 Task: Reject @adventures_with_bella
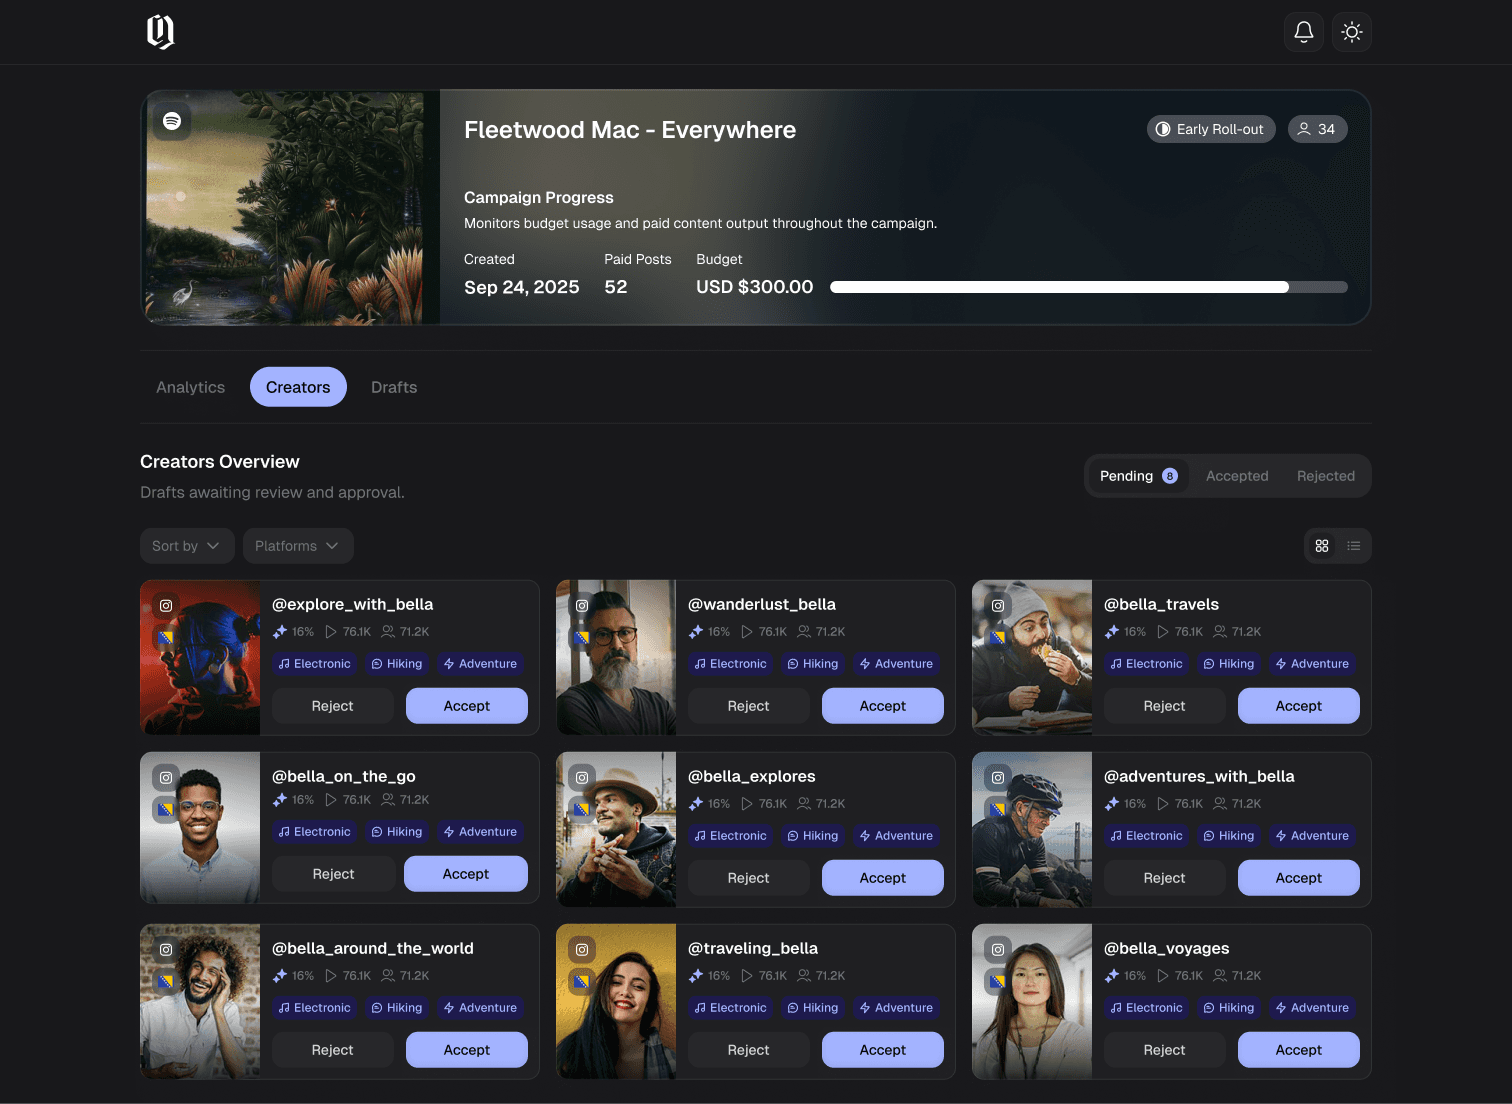click(x=1165, y=878)
